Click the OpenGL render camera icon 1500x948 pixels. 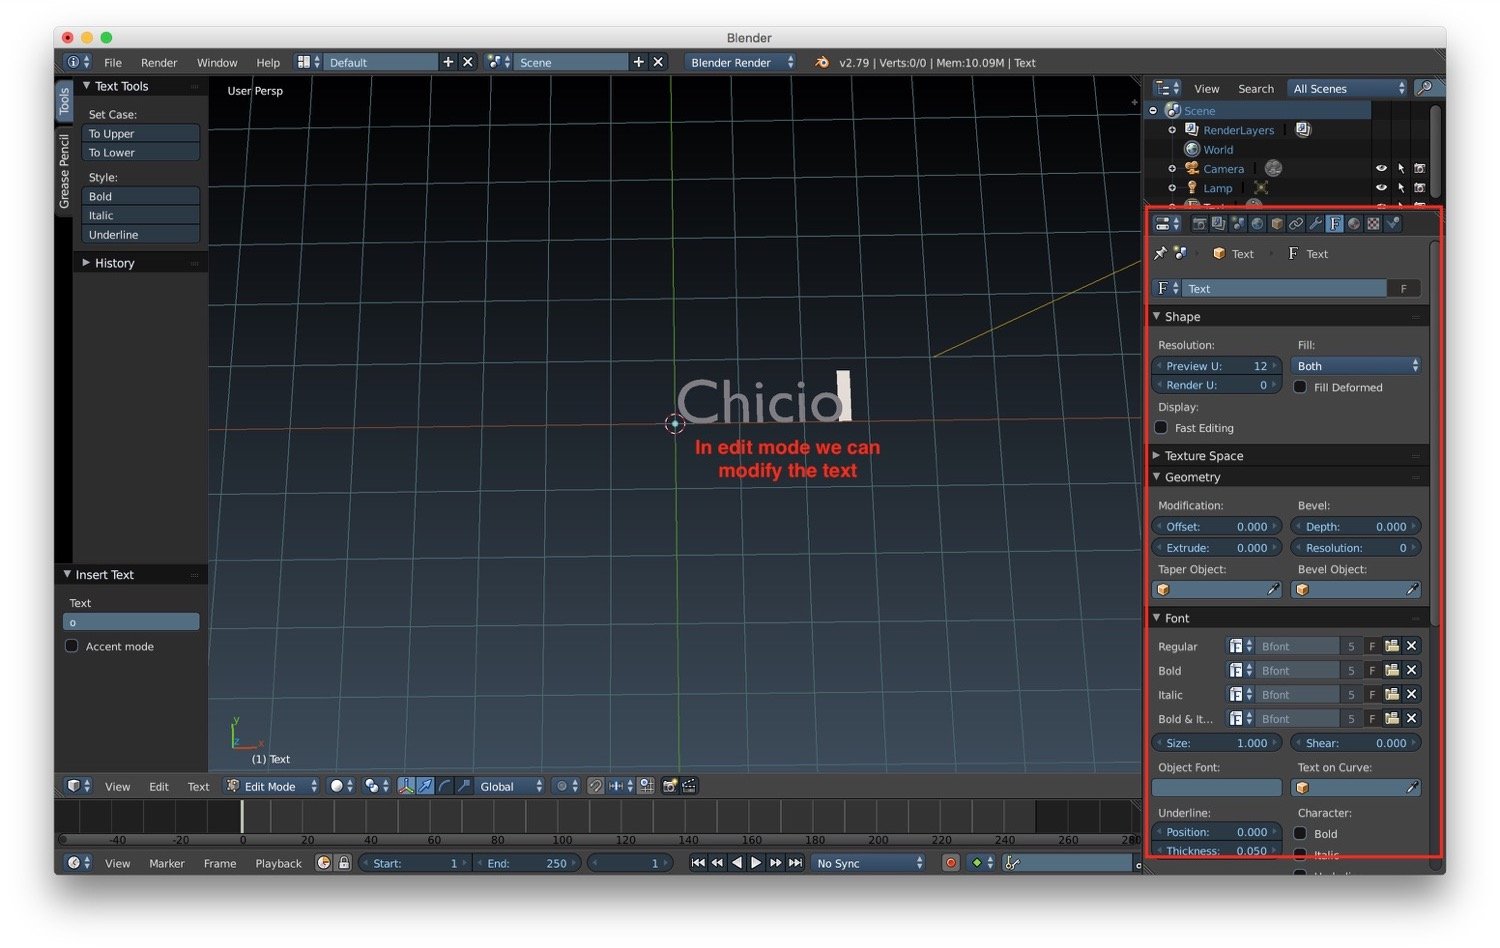(x=670, y=786)
